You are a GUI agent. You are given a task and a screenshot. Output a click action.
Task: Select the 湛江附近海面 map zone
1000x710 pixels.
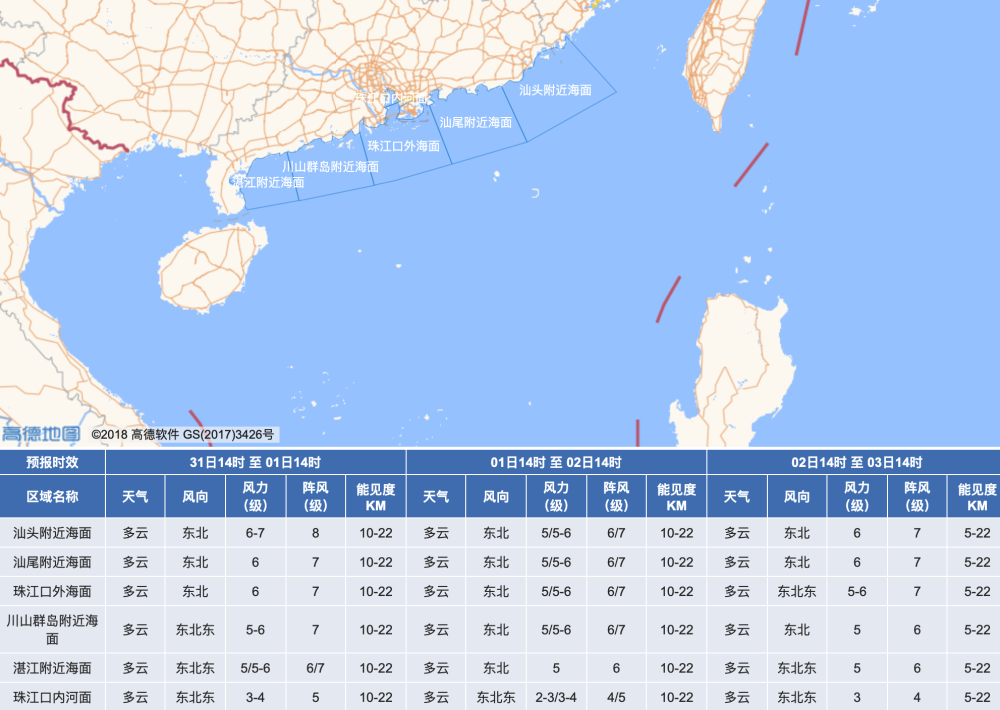click(x=268, y=182)
